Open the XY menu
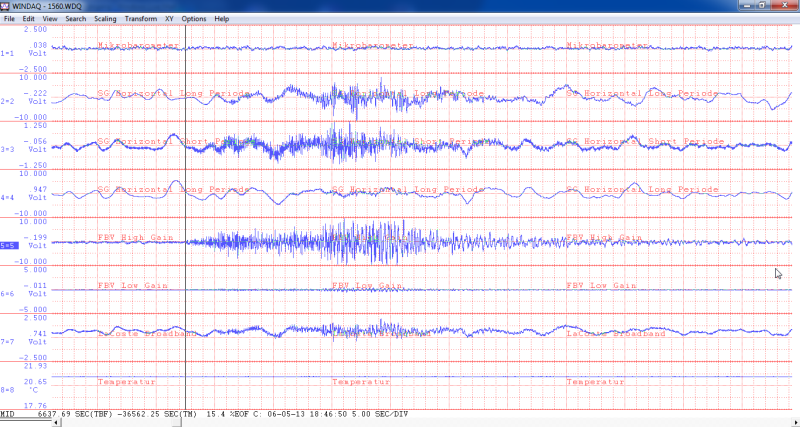This screenshot has height=427, width=800. coord(171,19)
